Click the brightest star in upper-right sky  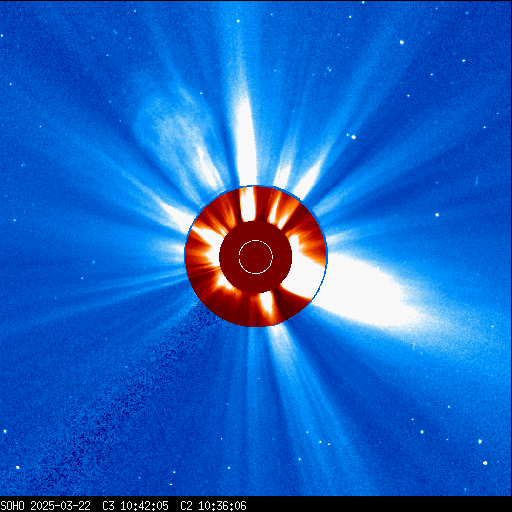coord(402,42)
